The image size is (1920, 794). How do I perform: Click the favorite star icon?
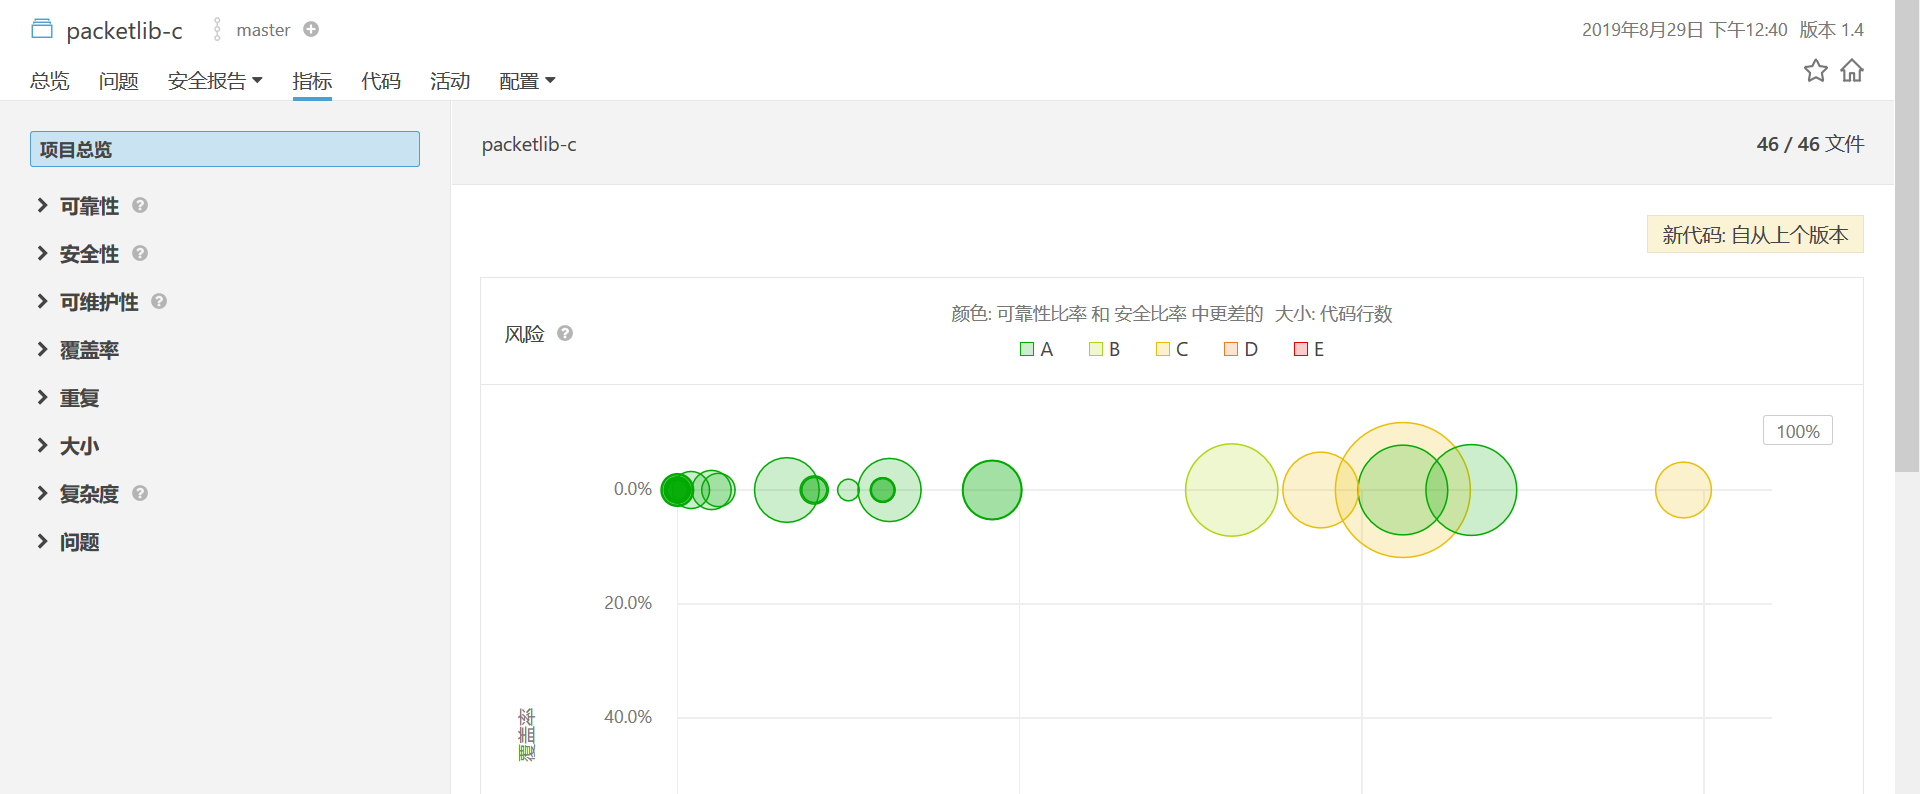click(x=1815, y=71)
